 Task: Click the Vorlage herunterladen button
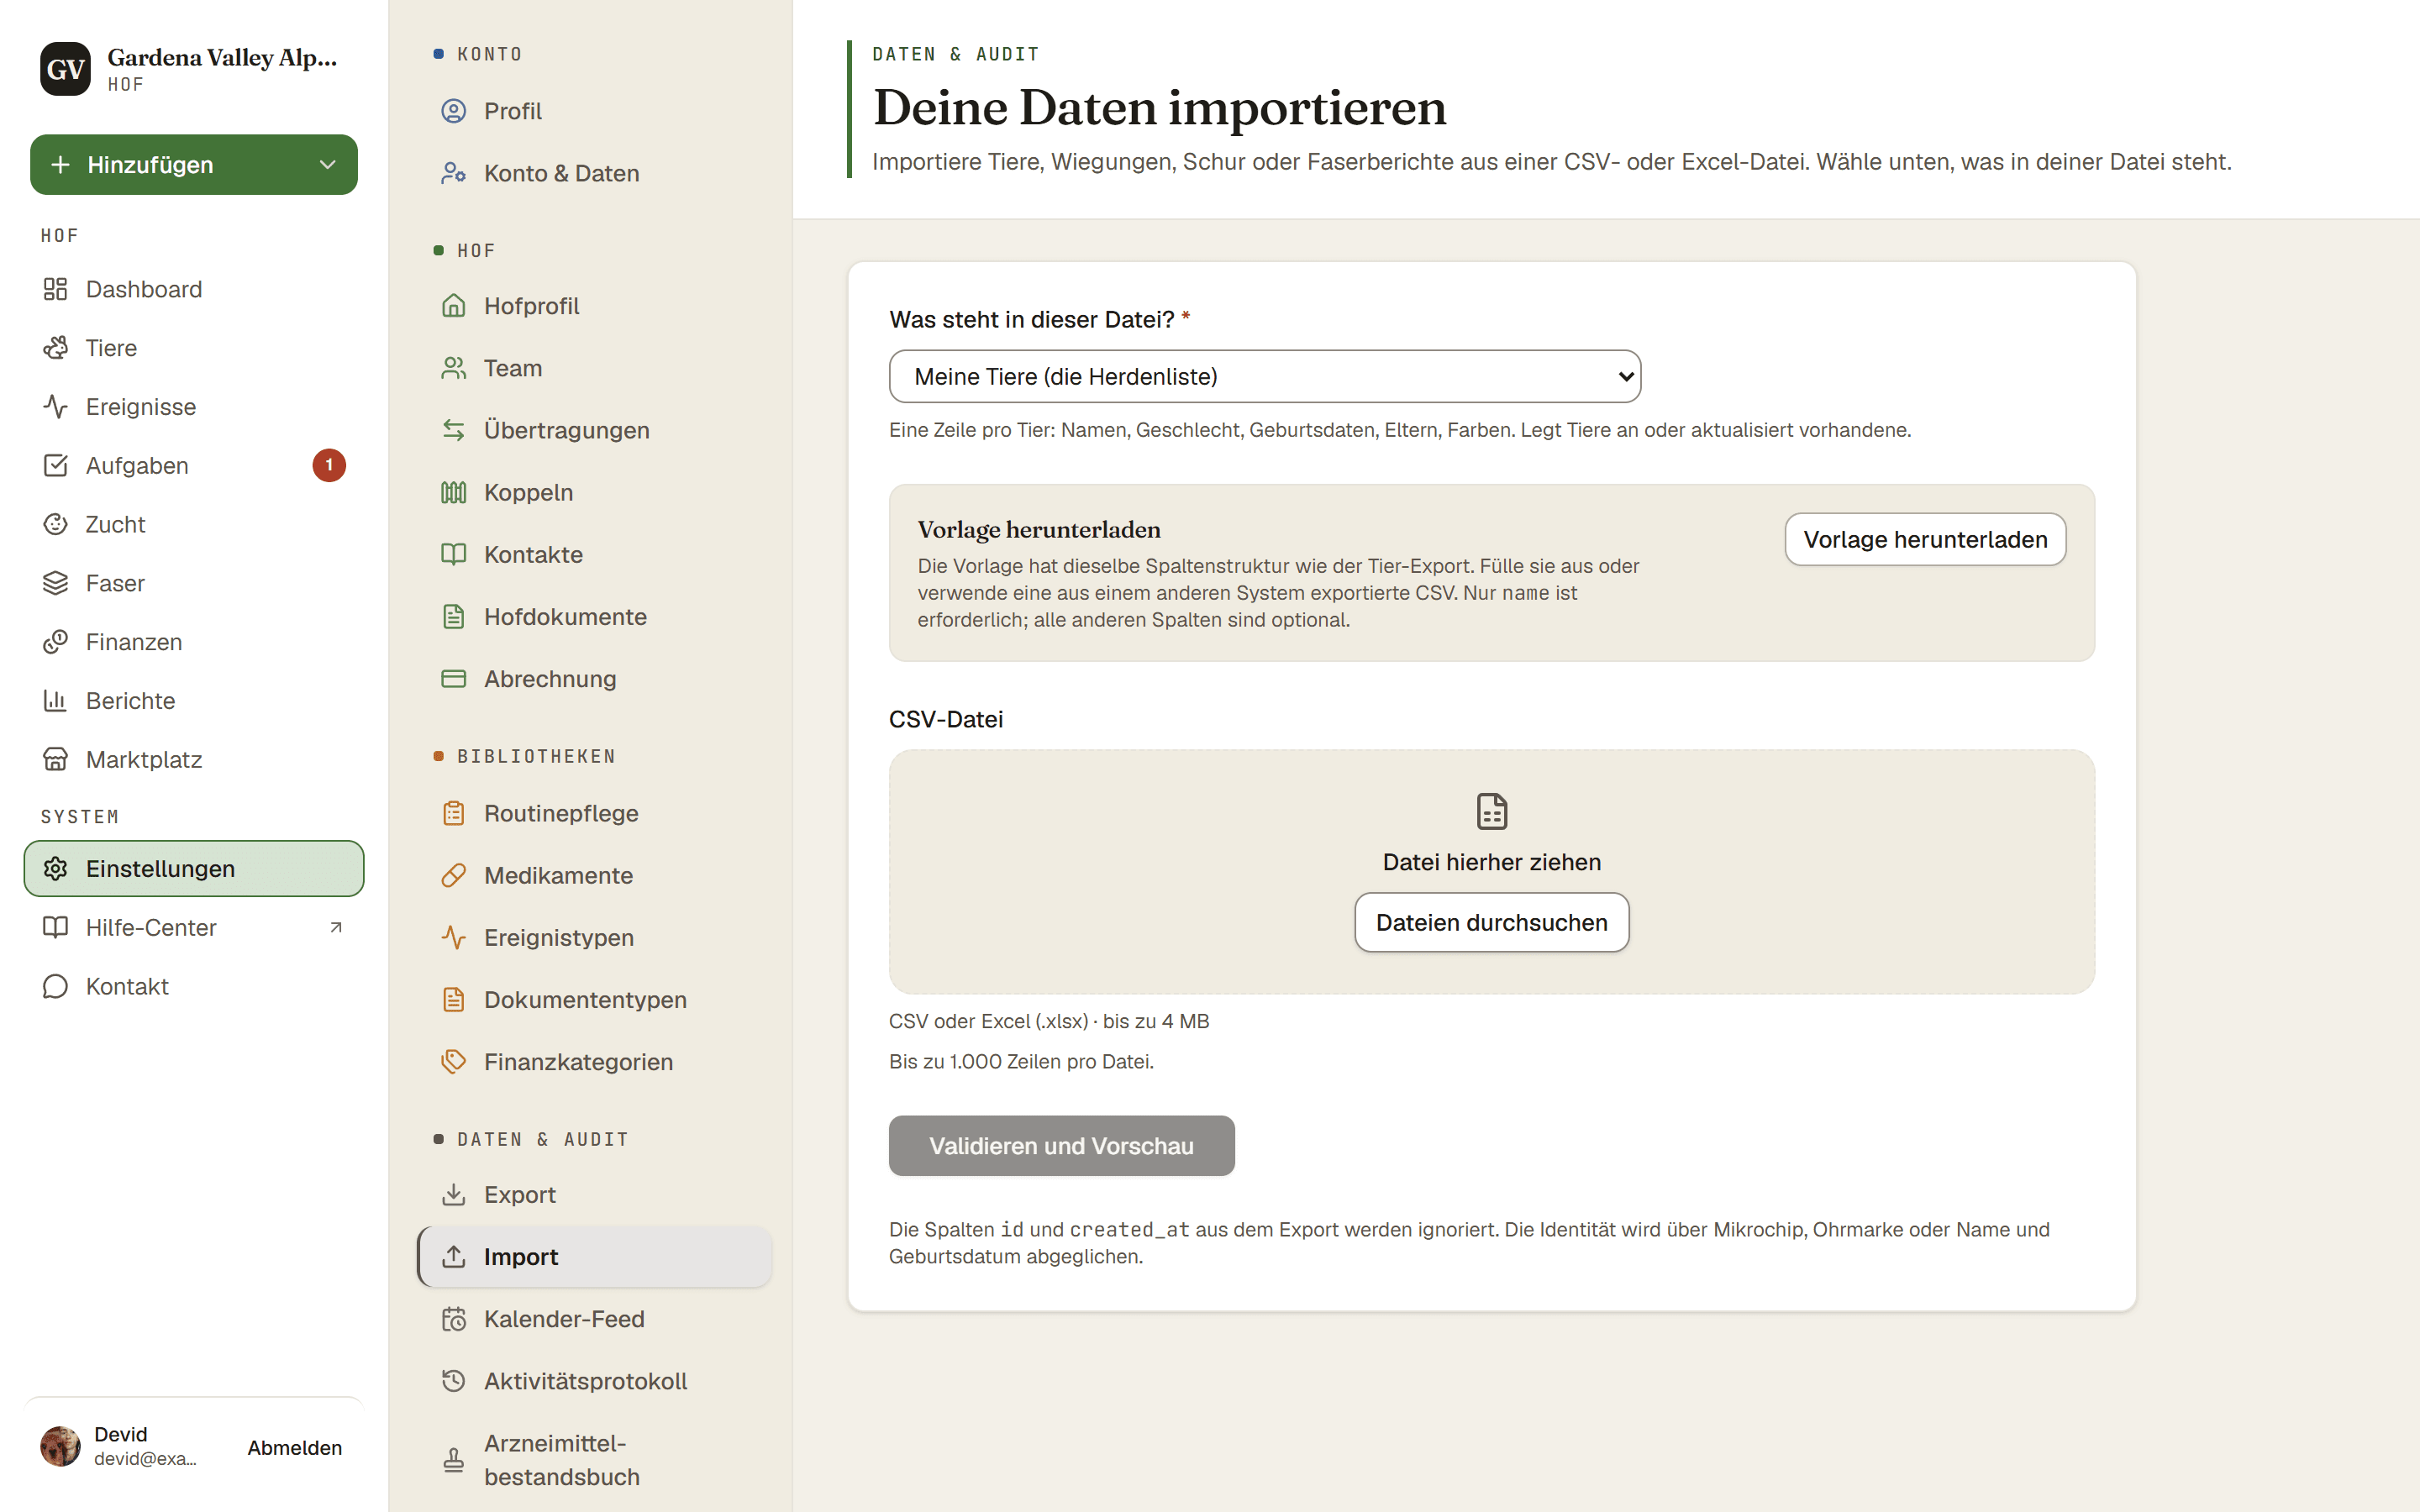coord(1925,539)
